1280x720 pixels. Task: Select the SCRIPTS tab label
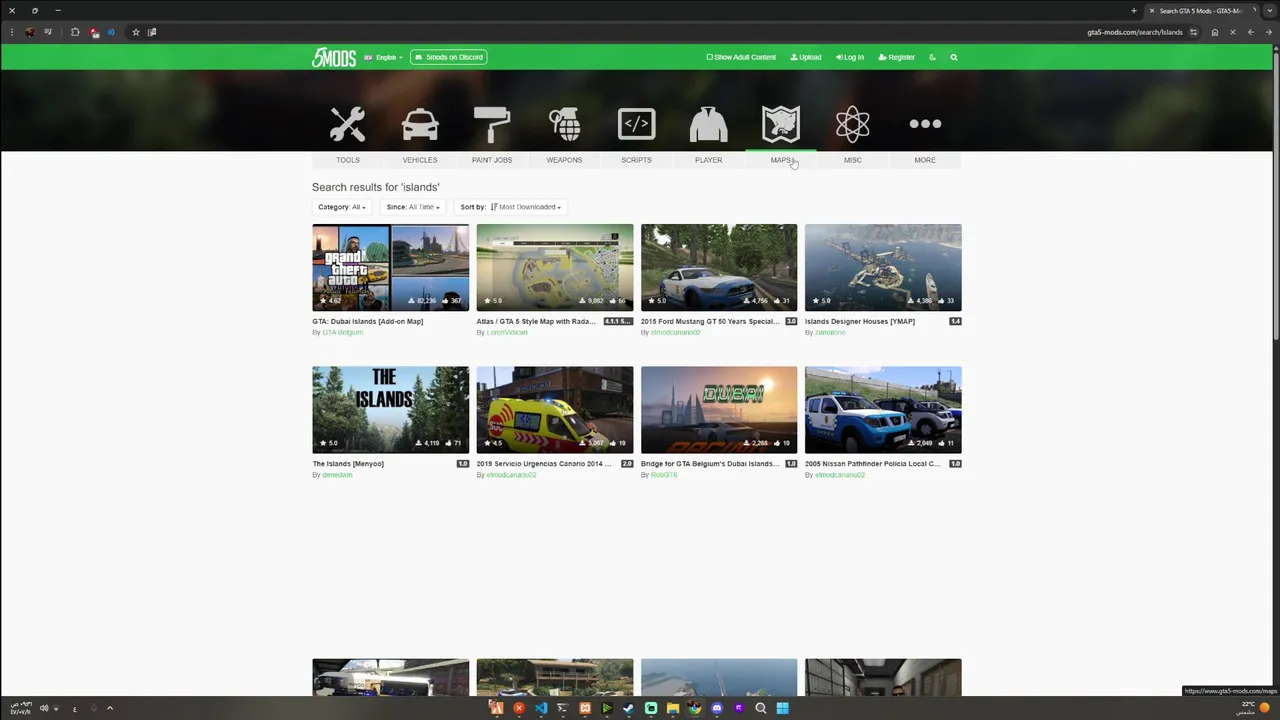tap(636, 160)
